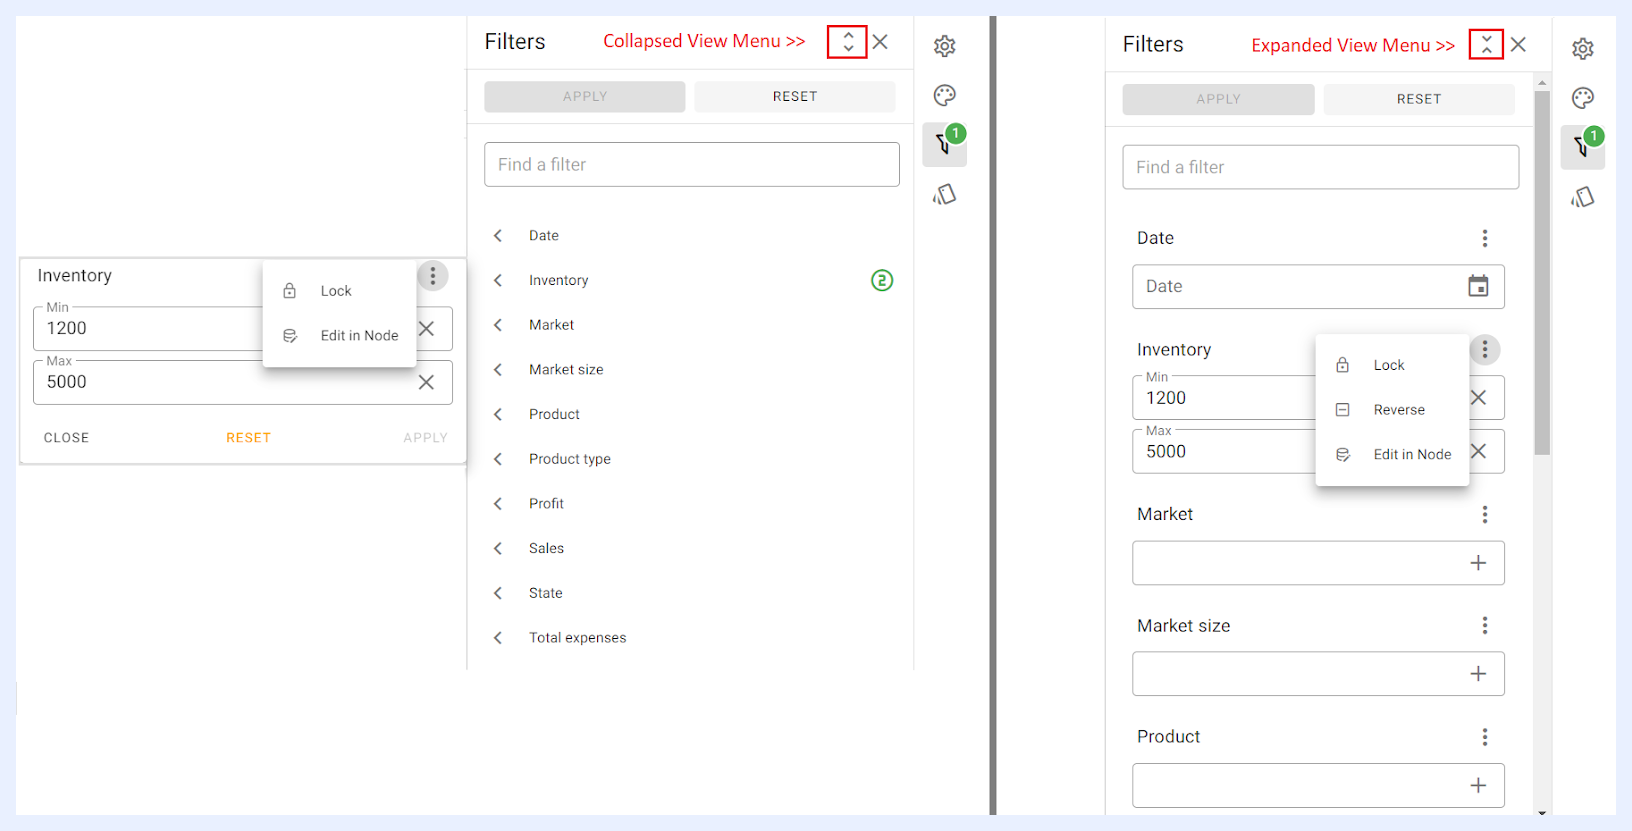Viewport: 1632px width, 831px height.
Task: Clear the Min value 1200 in collapsed-view Inventory popup
Action: [x=426, y=328]
